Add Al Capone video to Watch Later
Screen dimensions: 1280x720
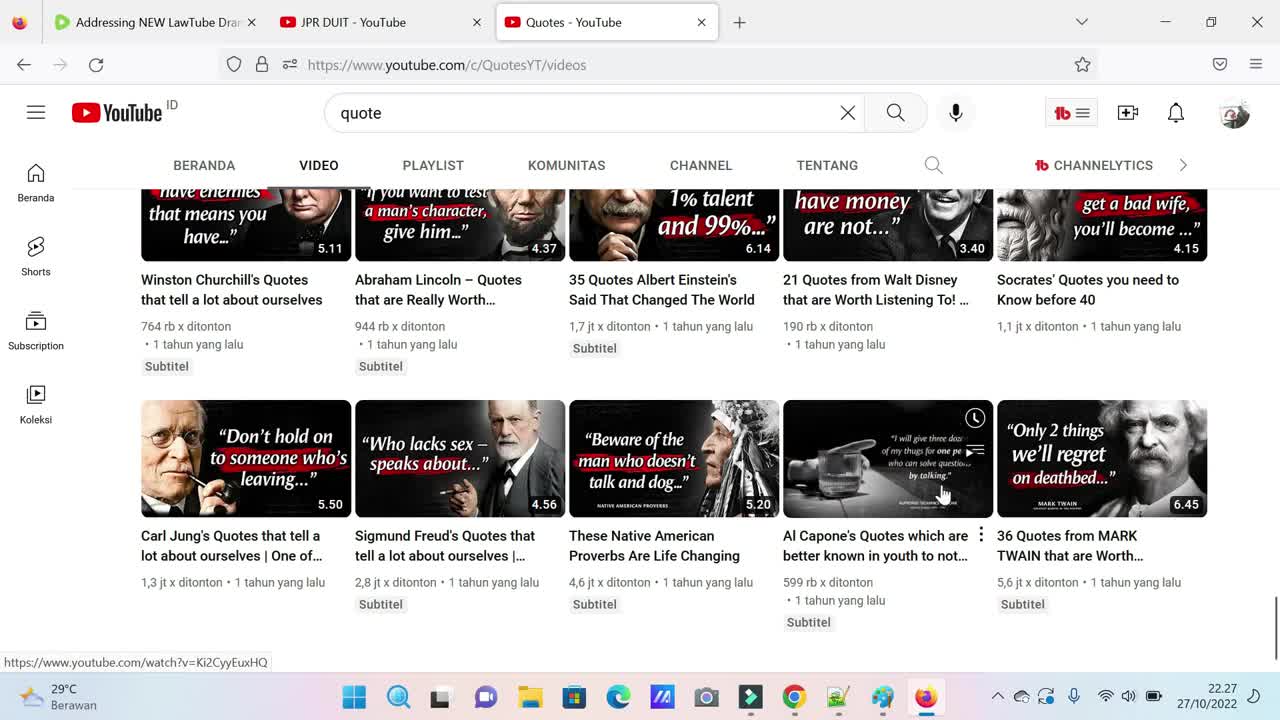(x=975, y=418)
